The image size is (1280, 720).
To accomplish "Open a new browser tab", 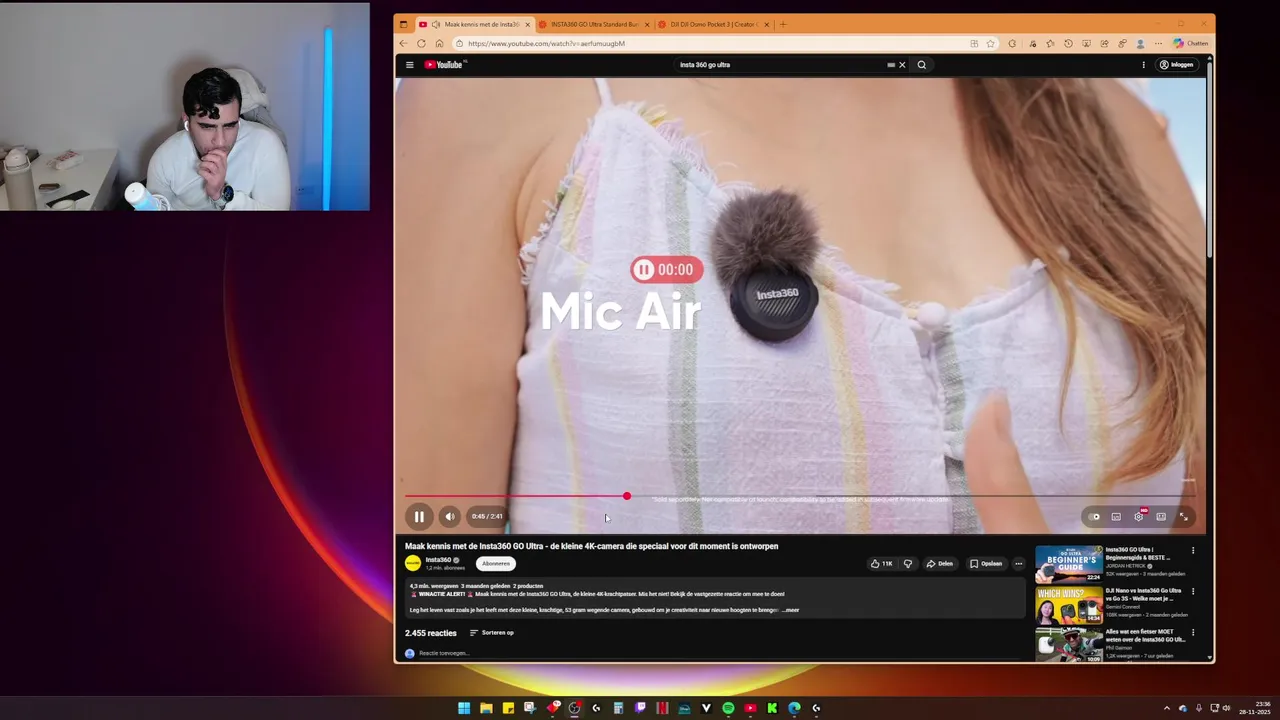I will point(783,24).
